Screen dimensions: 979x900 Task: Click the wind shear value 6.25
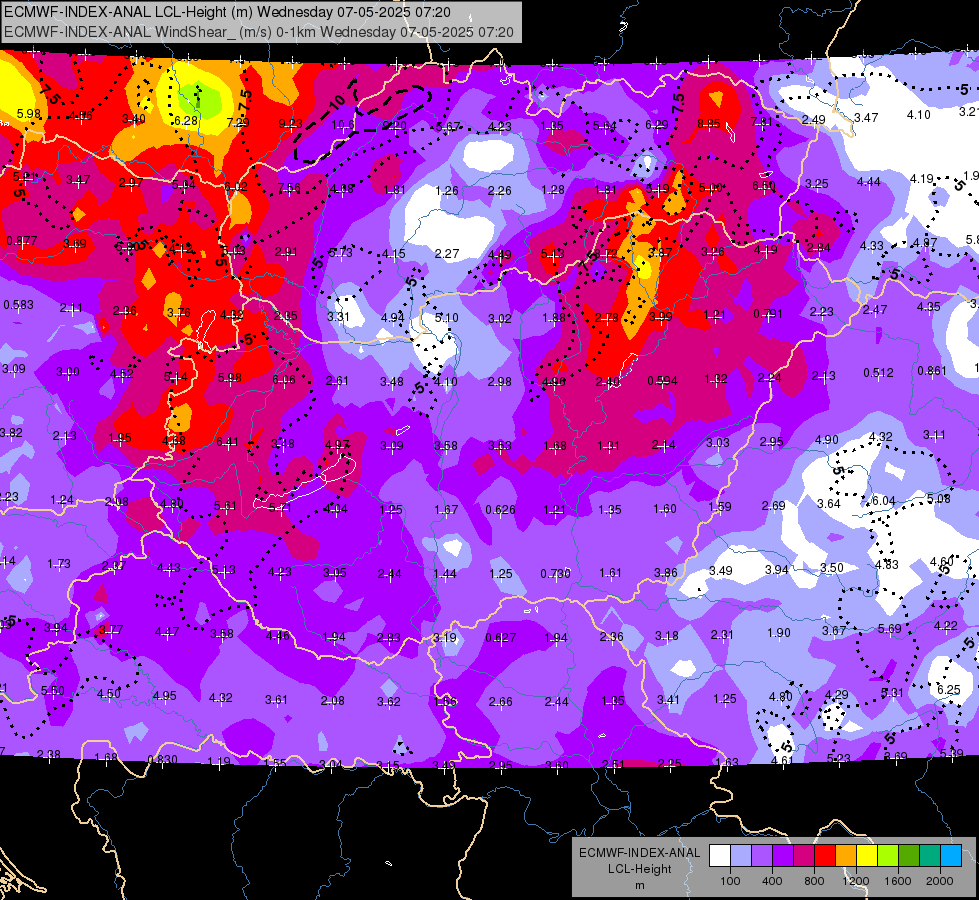(x=948, y=689)
